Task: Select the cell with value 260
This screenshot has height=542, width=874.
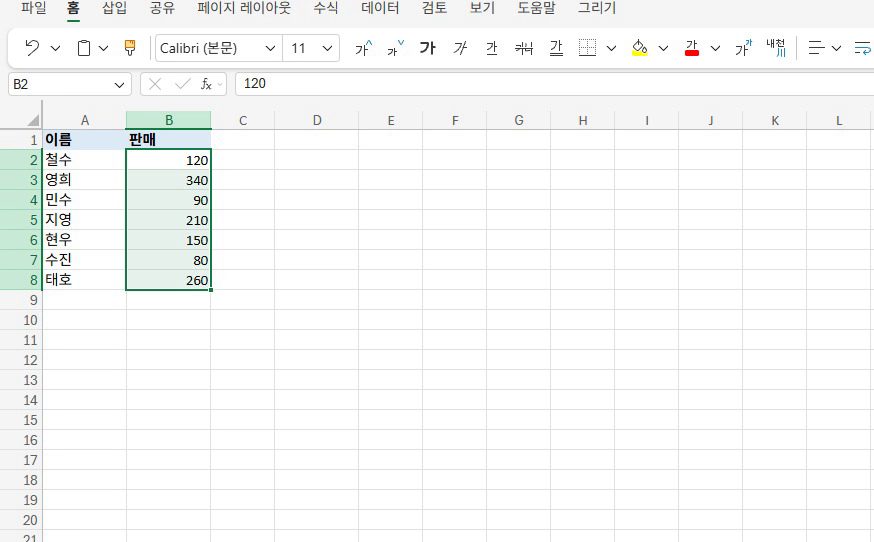Action: [x=169, y=280]
